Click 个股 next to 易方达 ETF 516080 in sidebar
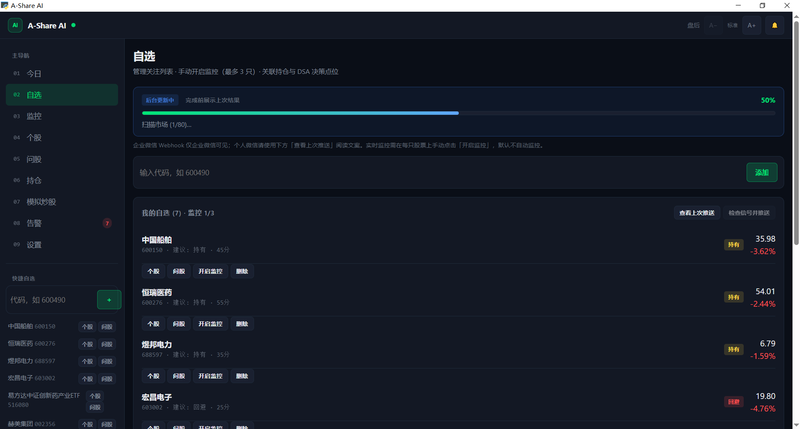 coord(95,396)
